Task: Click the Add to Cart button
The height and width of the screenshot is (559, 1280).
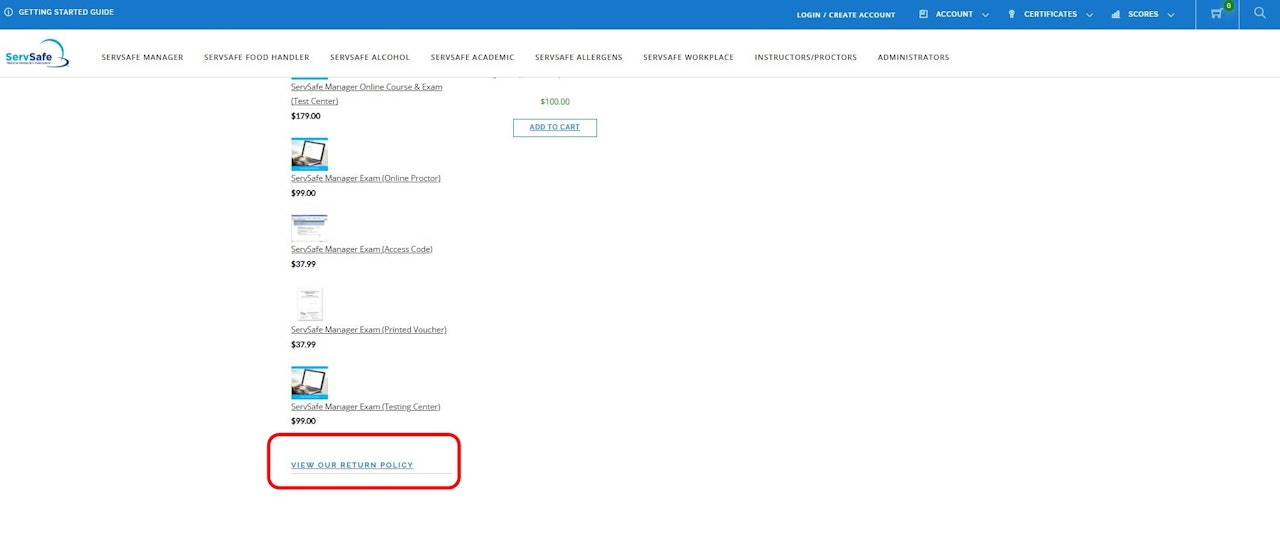Action: coord(555,127)
